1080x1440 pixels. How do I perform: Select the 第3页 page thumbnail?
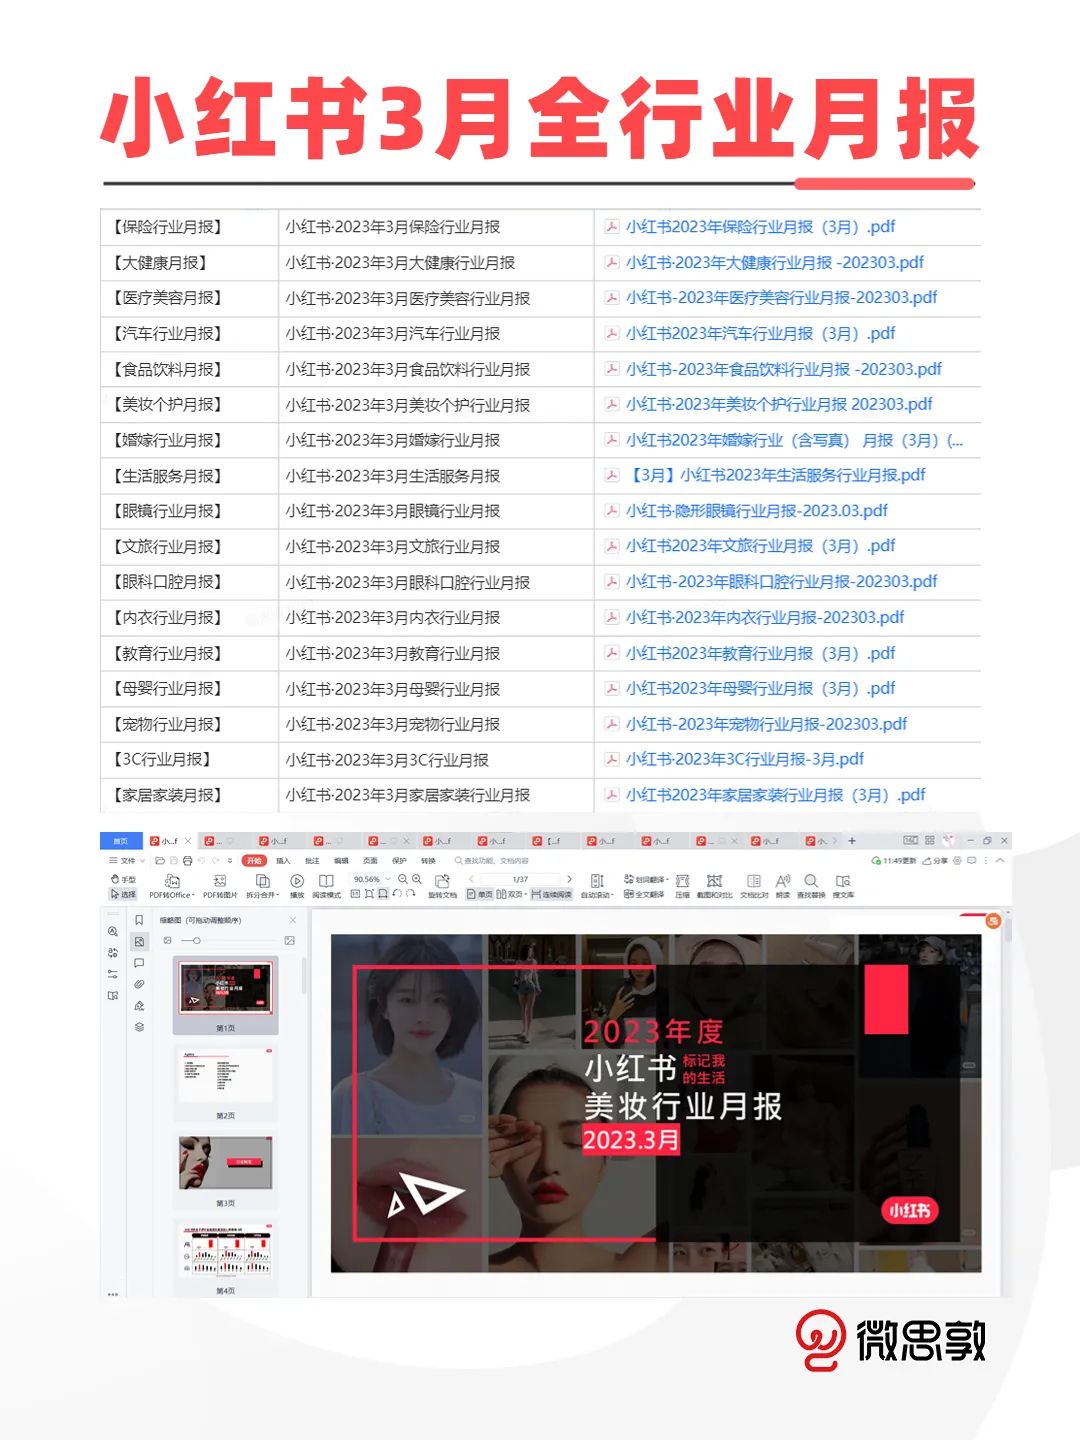pyautogui.click(x=226, y=1162)
